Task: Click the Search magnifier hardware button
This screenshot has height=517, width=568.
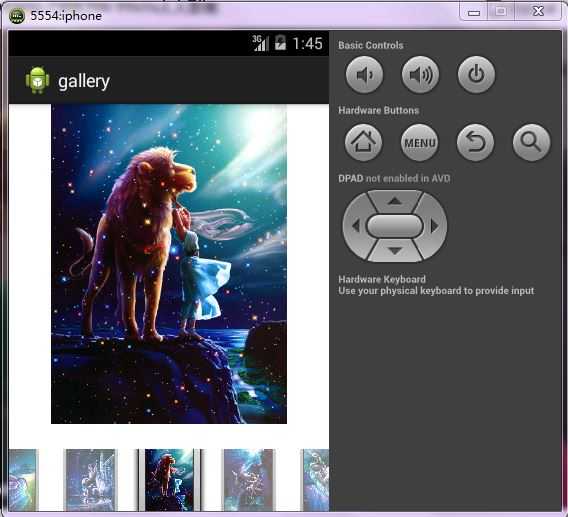Action: tap(531, 142)
